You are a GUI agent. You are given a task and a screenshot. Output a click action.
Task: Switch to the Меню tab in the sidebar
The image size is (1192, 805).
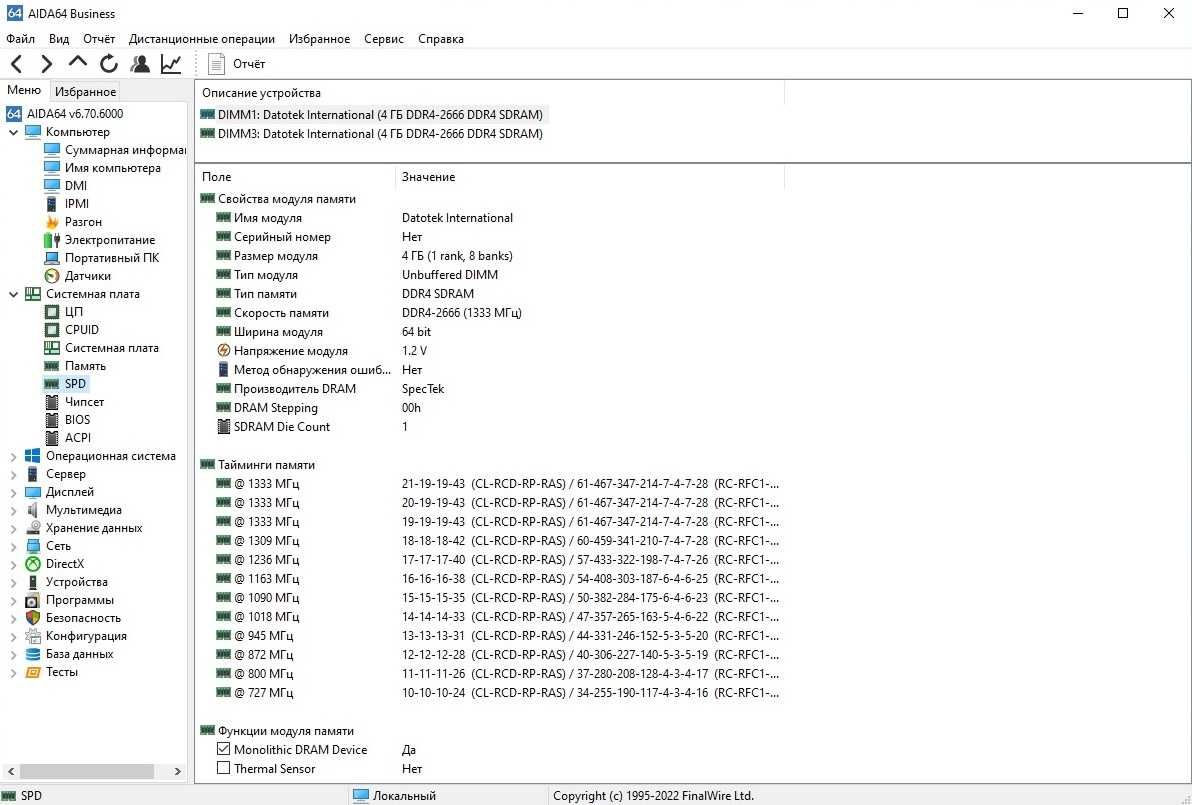point(24,90)
